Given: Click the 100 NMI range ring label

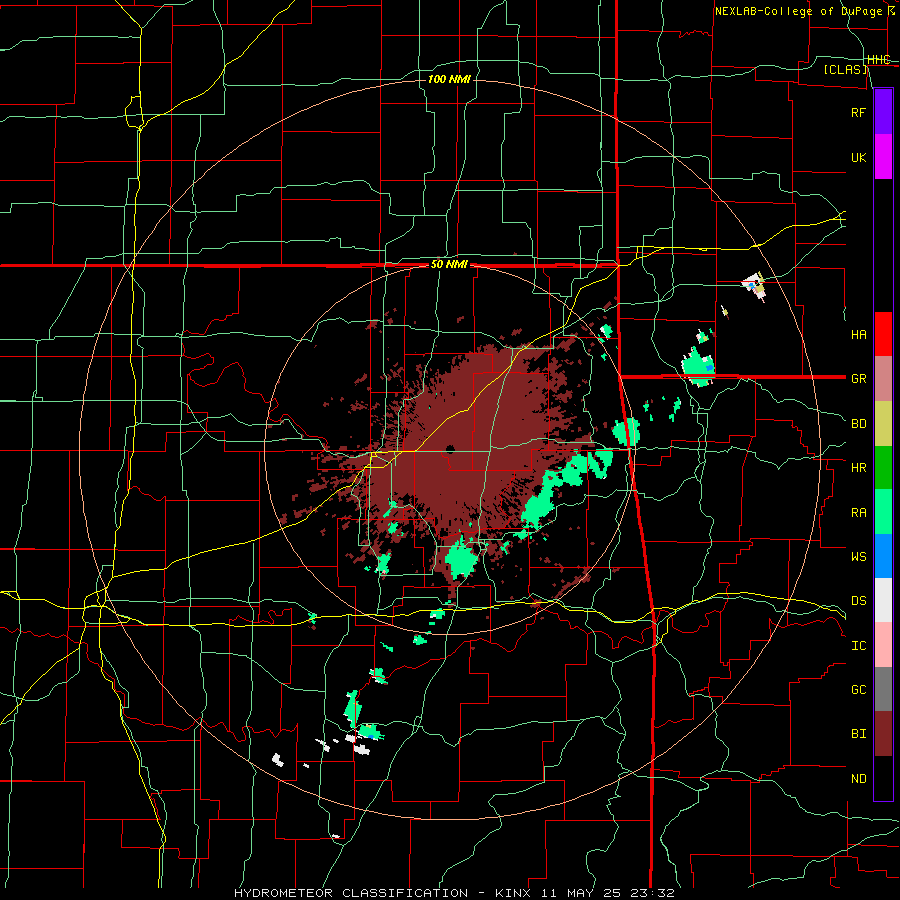Looking at the screenshot, I should click(x=449, y=79).
